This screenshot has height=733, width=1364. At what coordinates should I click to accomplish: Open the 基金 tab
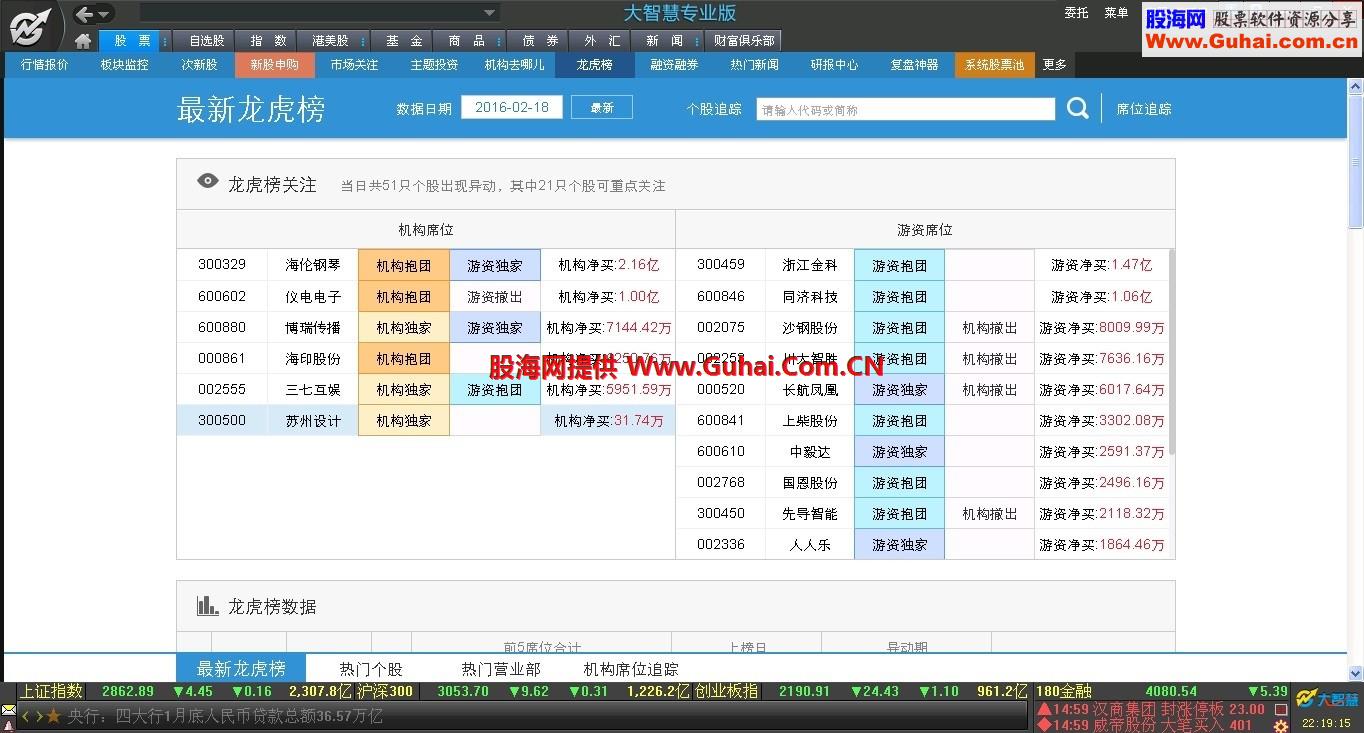404,41
